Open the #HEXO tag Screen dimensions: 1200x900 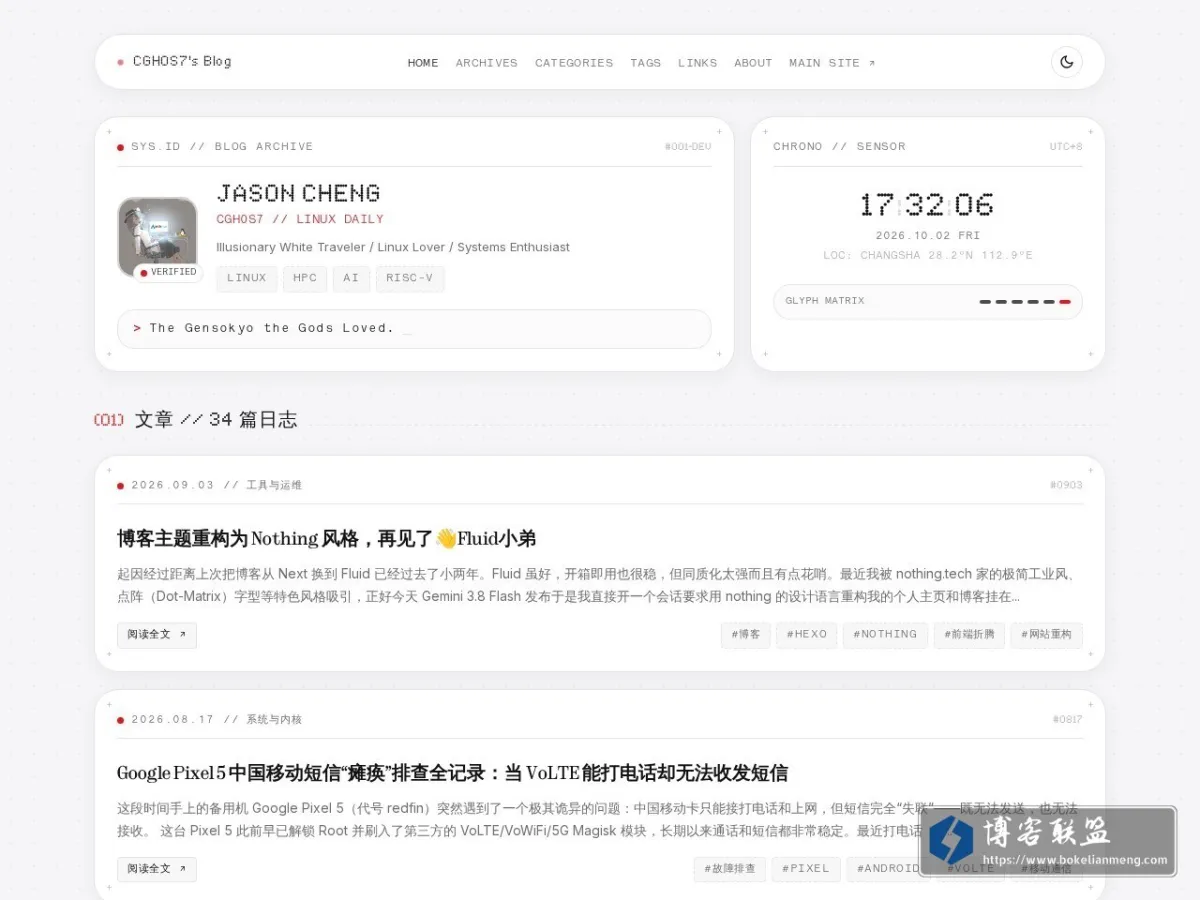[807, 635]
